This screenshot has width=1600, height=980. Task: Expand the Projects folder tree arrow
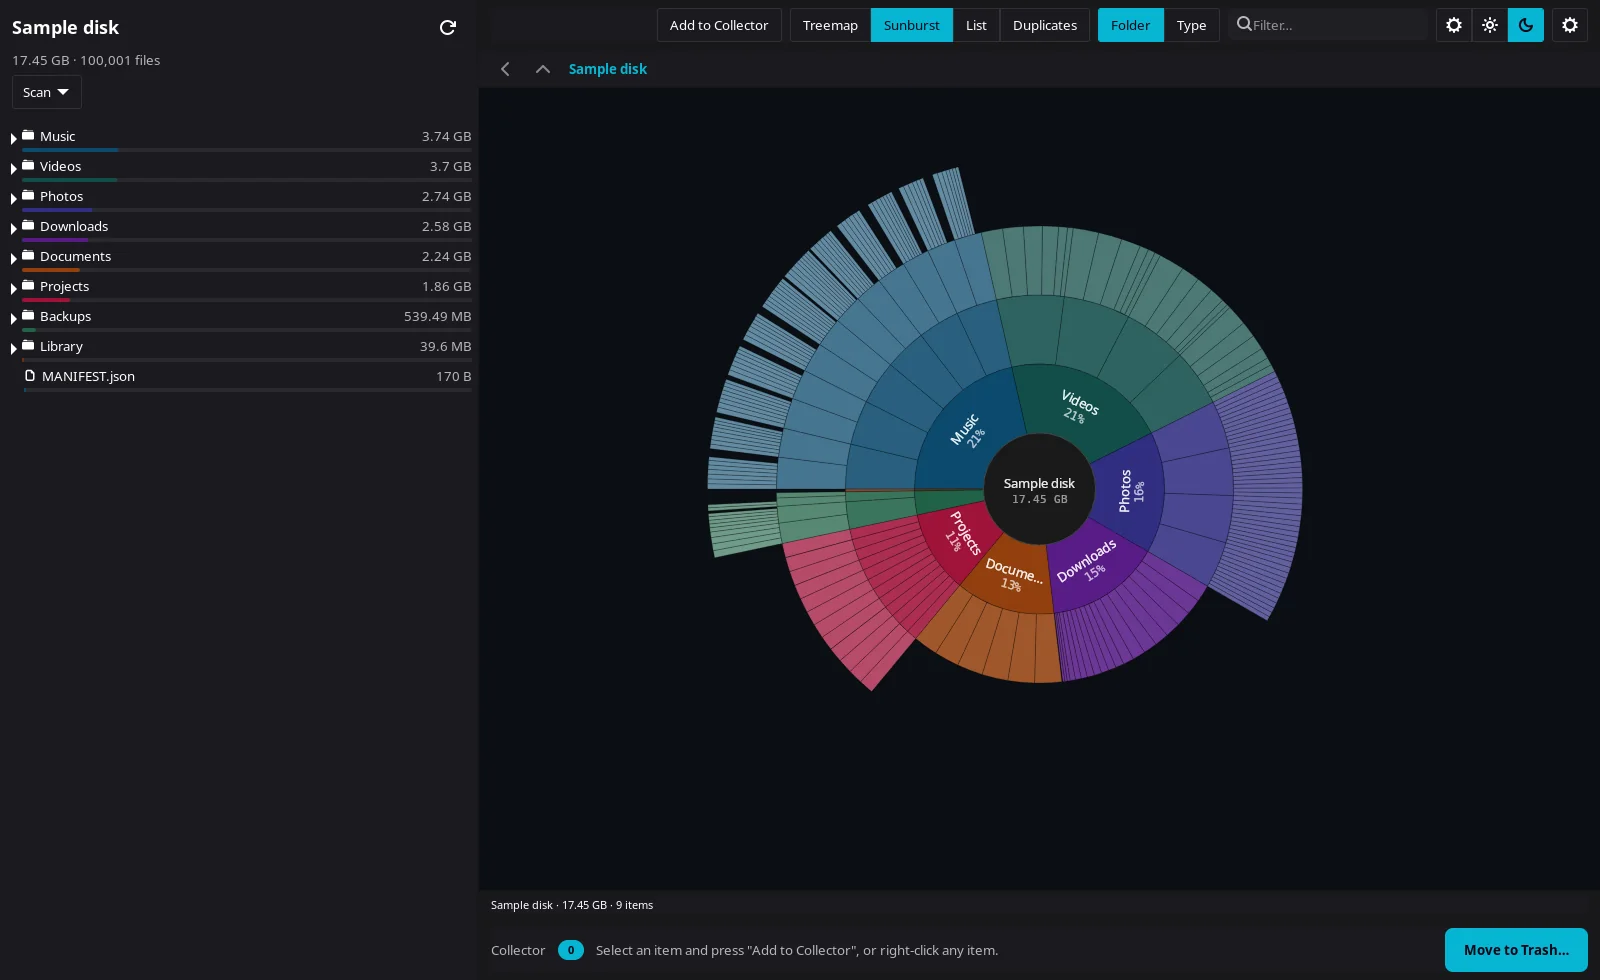[13, 288]
